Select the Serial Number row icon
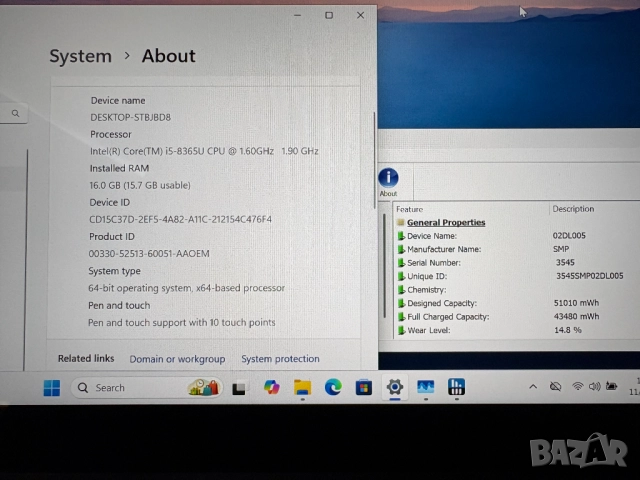Image resolution: width=640 pixels, height=480 pixels. tap(402, 263)
